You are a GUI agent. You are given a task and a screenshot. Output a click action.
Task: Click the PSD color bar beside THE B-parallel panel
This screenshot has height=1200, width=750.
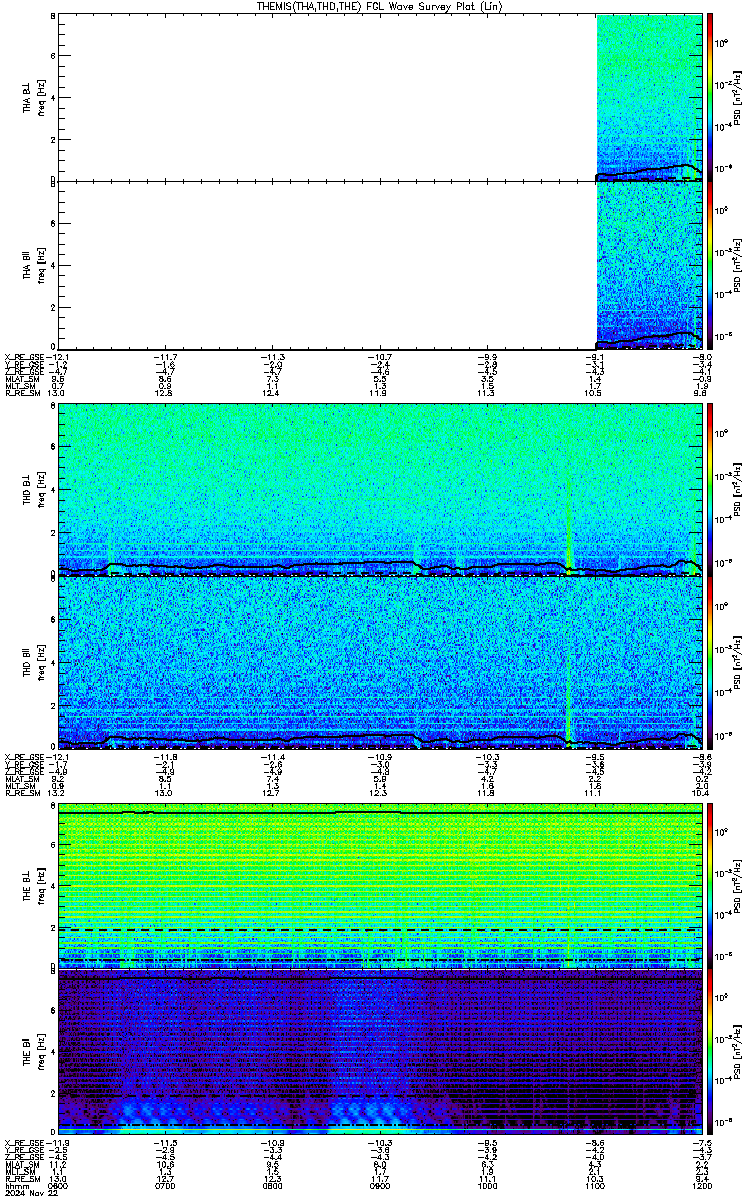coord(711,1052)
